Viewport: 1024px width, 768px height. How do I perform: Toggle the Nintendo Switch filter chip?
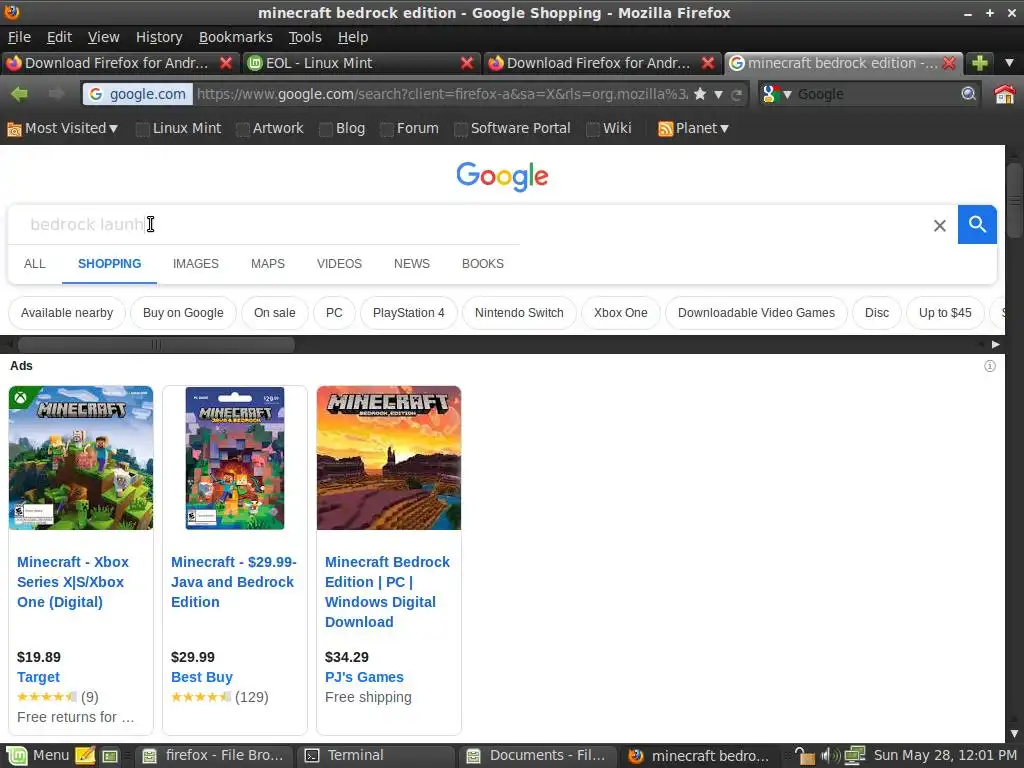(x=519, y=313)
